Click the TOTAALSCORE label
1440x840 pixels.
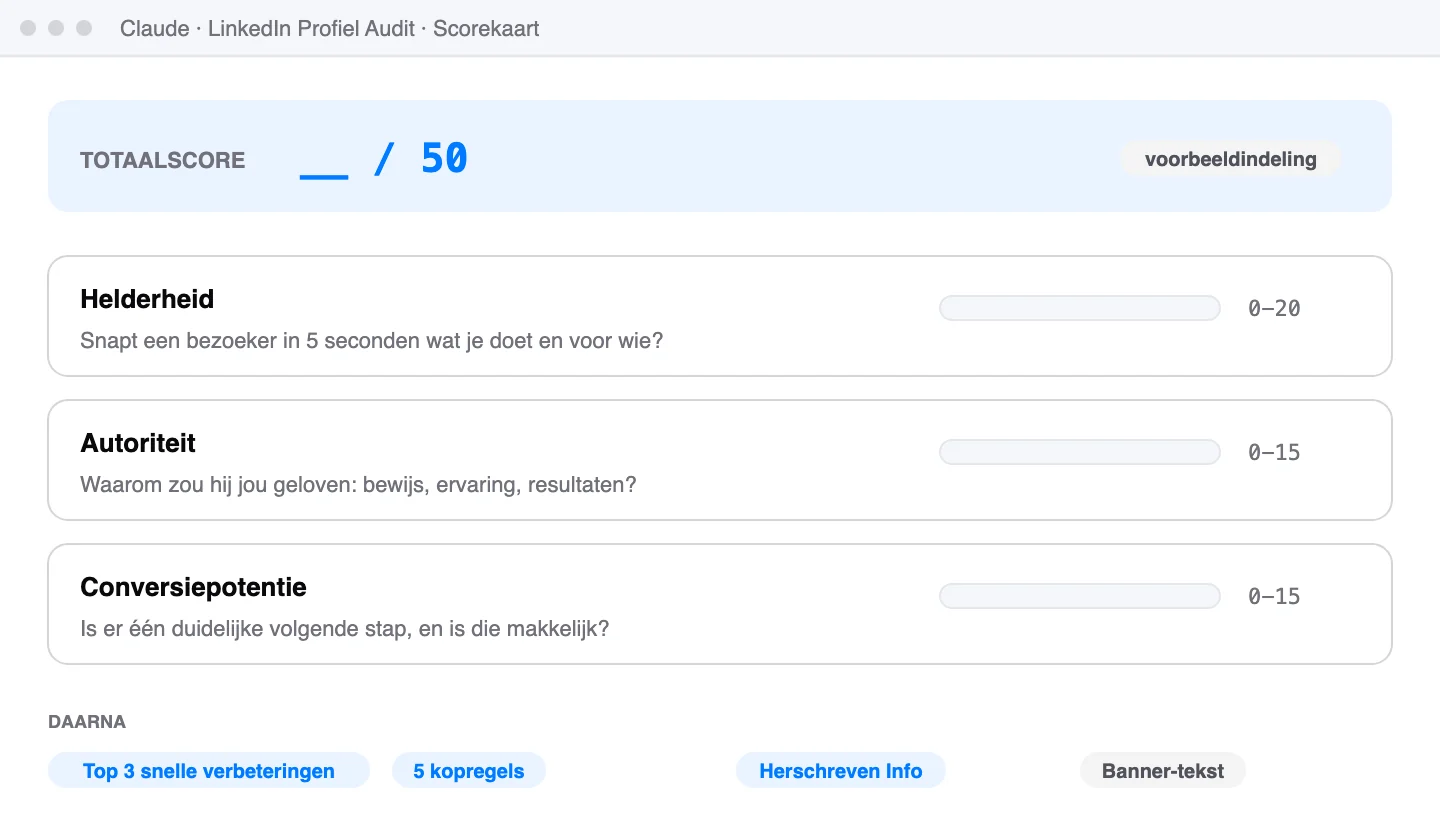[x=162, y=160]
